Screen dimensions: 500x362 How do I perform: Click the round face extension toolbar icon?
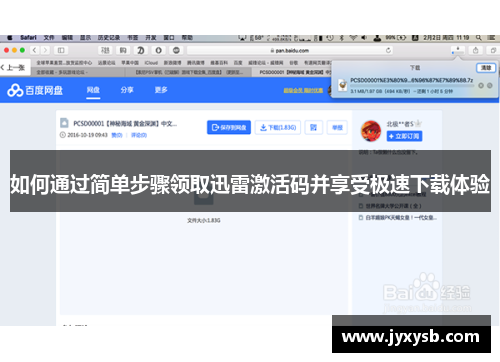176,50
